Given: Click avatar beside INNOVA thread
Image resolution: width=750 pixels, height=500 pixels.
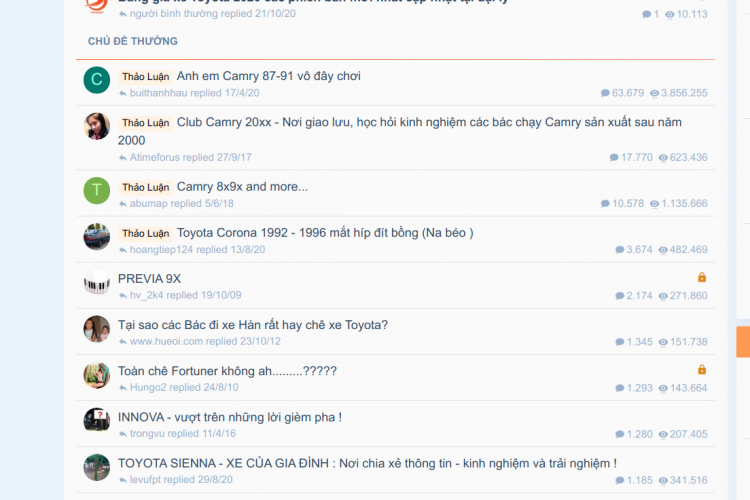Looking at the screenshot, I should click(x=97, y=421).
